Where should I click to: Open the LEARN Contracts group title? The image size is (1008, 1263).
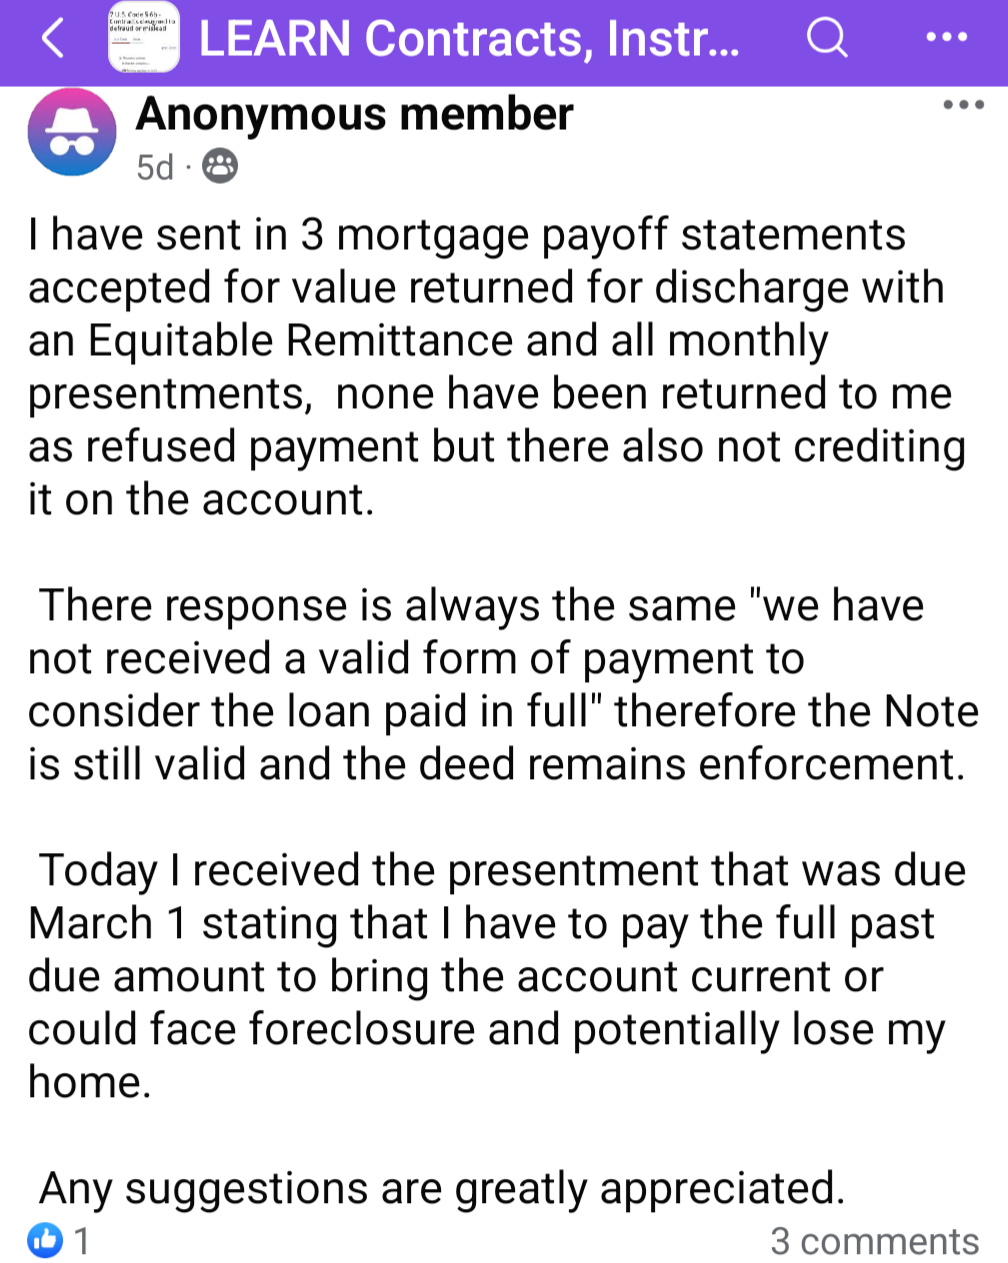[x=469, y=38]
